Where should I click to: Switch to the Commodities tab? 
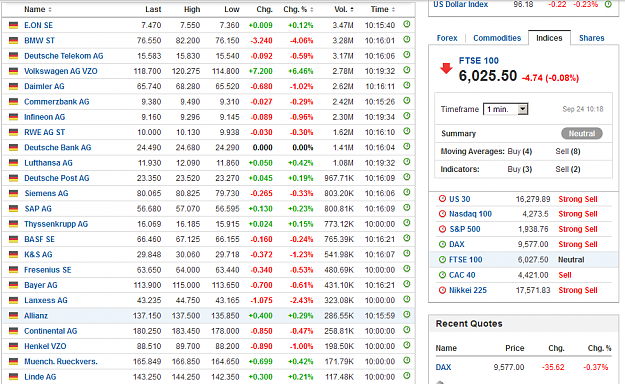(x=497, y=38)
